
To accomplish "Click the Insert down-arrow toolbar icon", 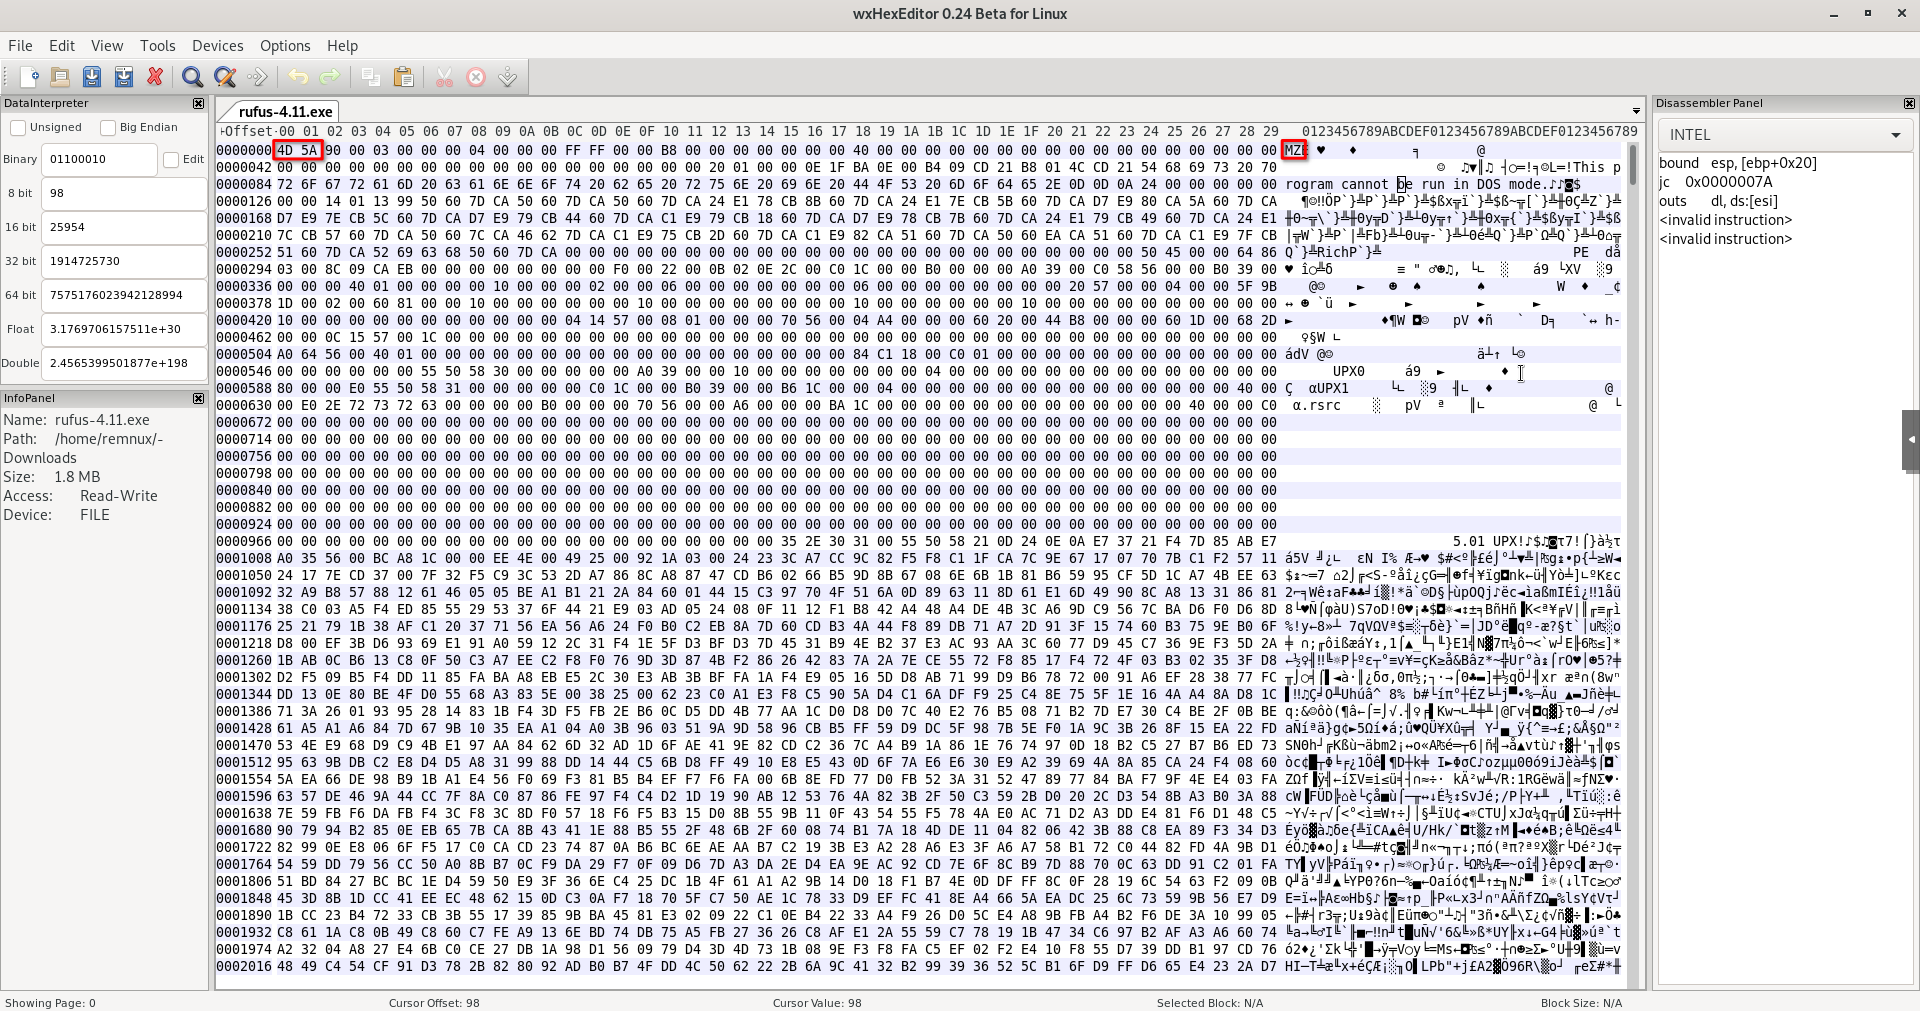I will [508, 77].
